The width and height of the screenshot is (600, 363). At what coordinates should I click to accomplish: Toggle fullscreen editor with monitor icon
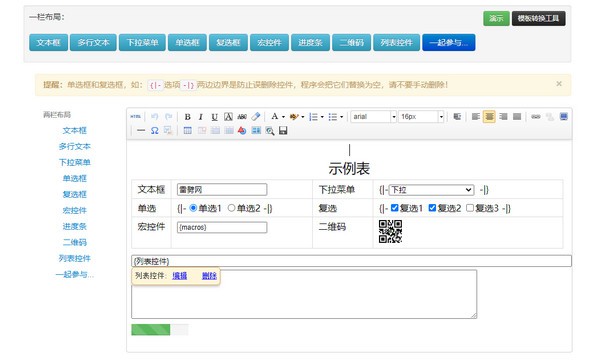pyautogui.click(x=564, y=116)
